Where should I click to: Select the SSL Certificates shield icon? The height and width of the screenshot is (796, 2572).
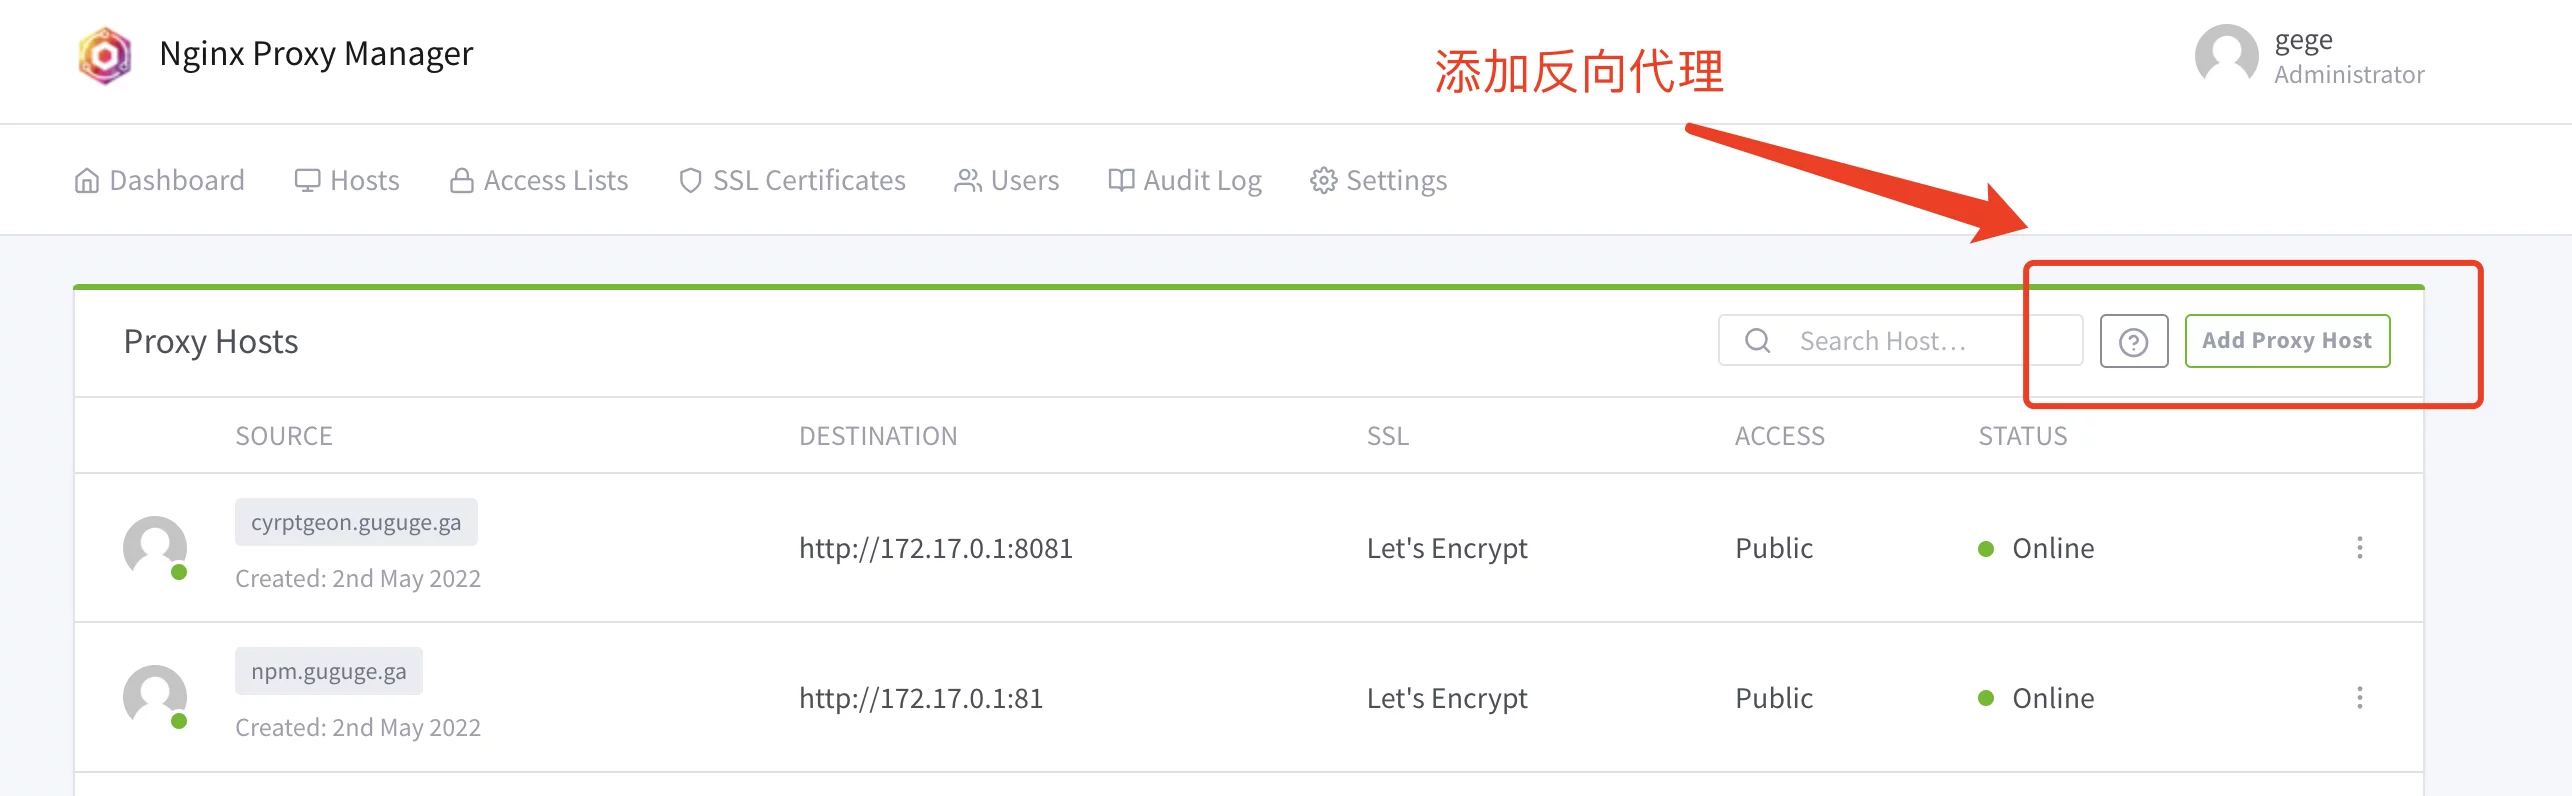(x=690, y=180)
